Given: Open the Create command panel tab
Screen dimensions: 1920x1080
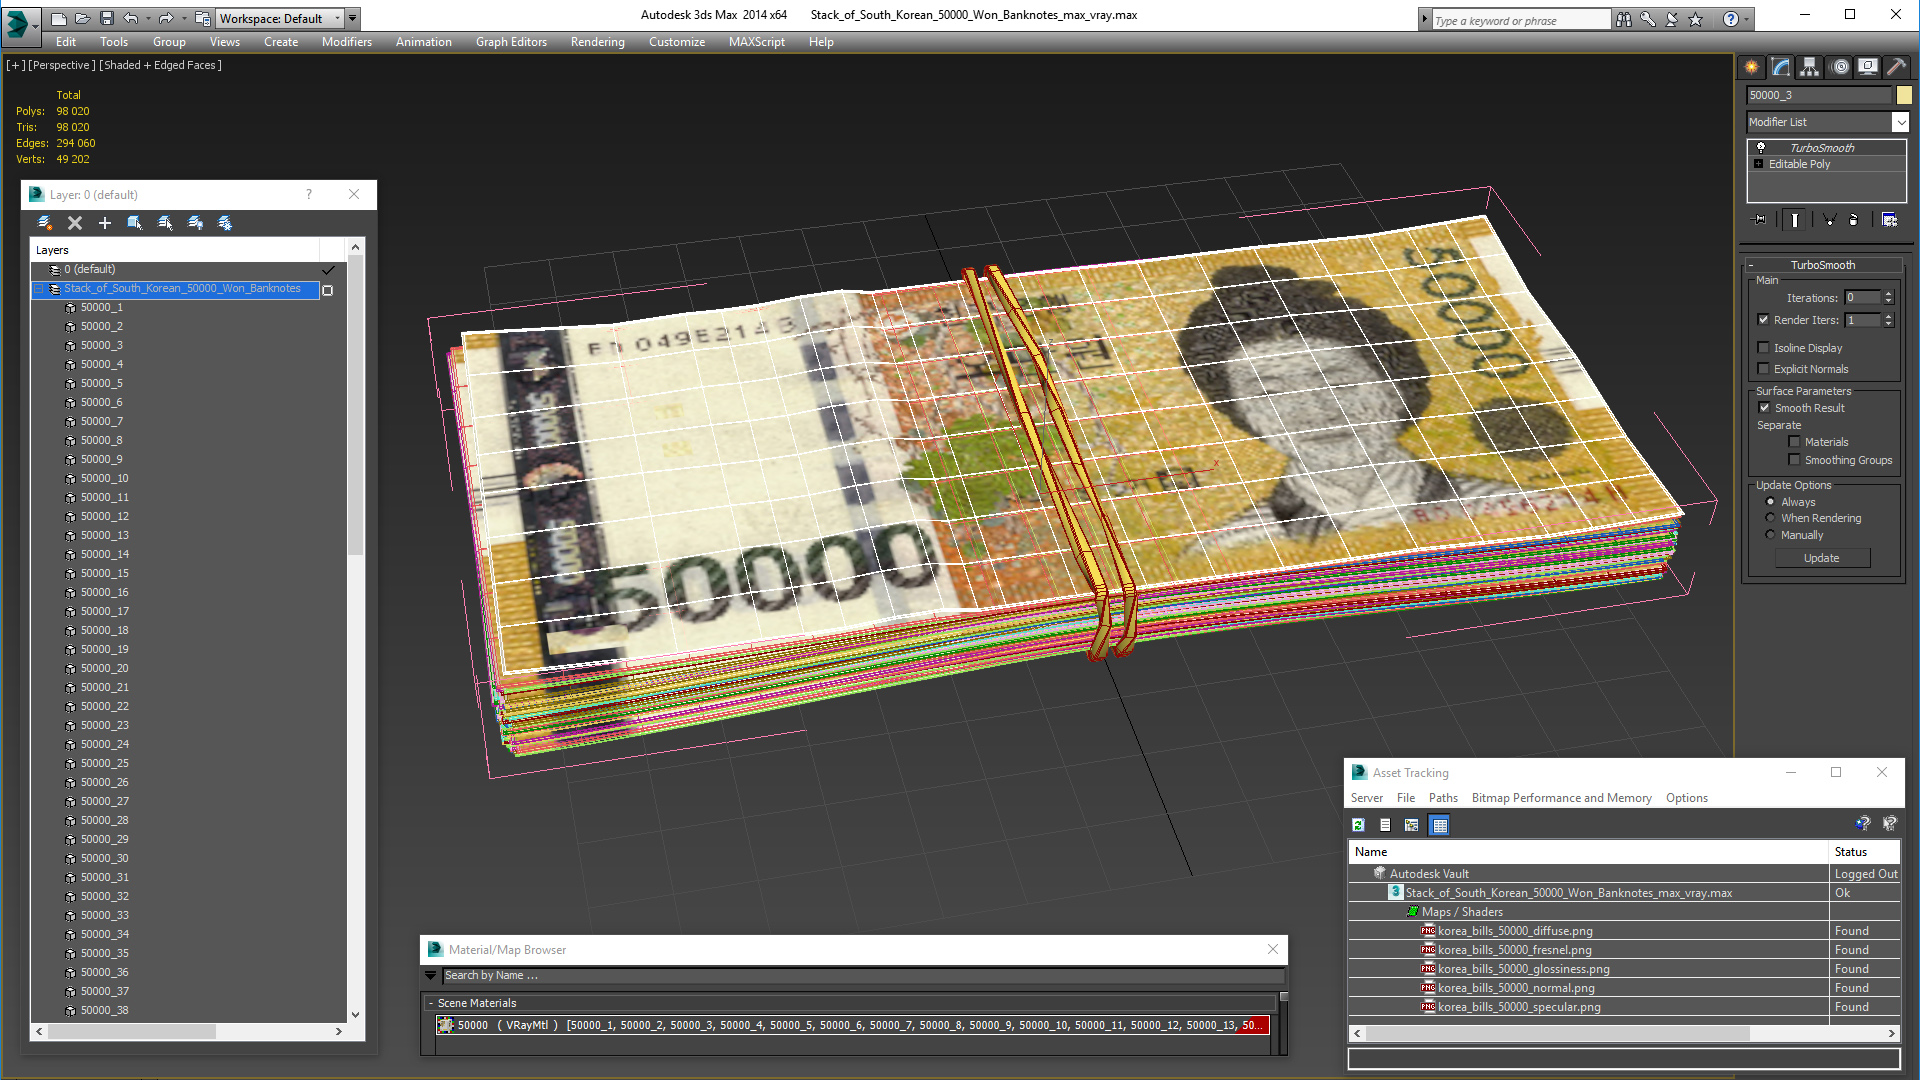Looking at the screenshot, I should (x=1752, y=67).
